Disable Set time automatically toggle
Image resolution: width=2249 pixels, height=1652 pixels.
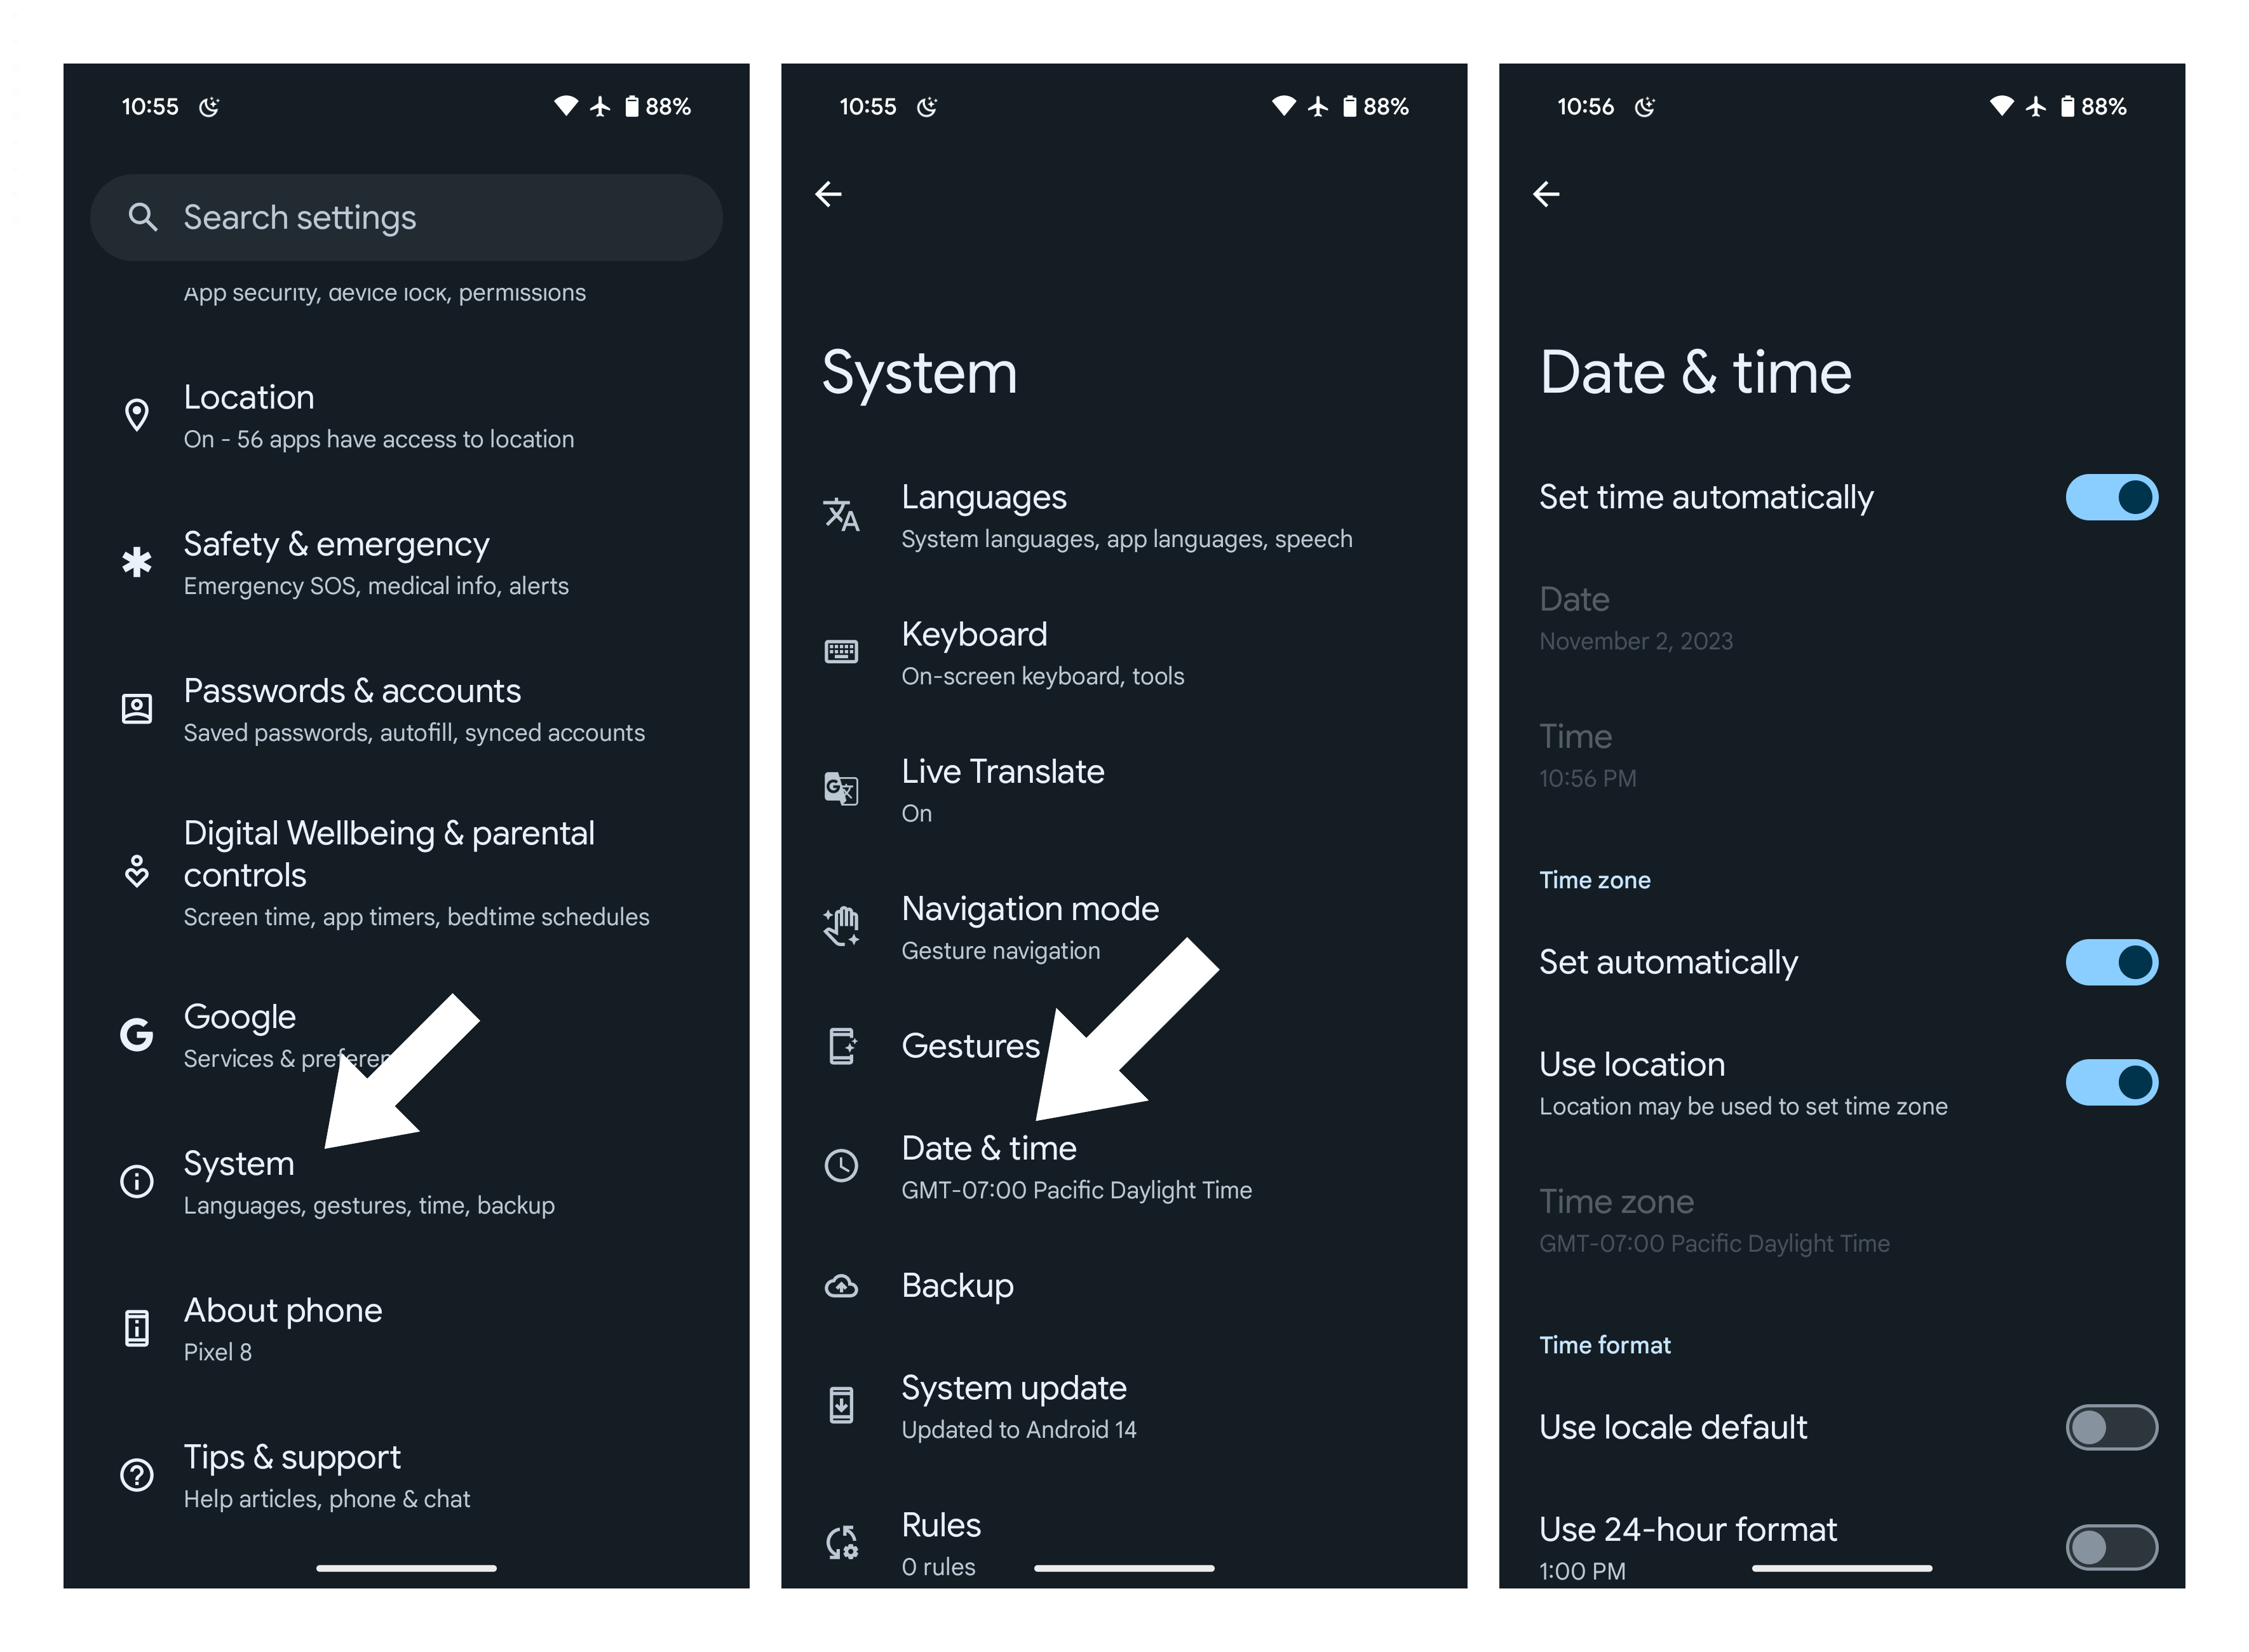pyautogui.click(x=2111, y=497)
